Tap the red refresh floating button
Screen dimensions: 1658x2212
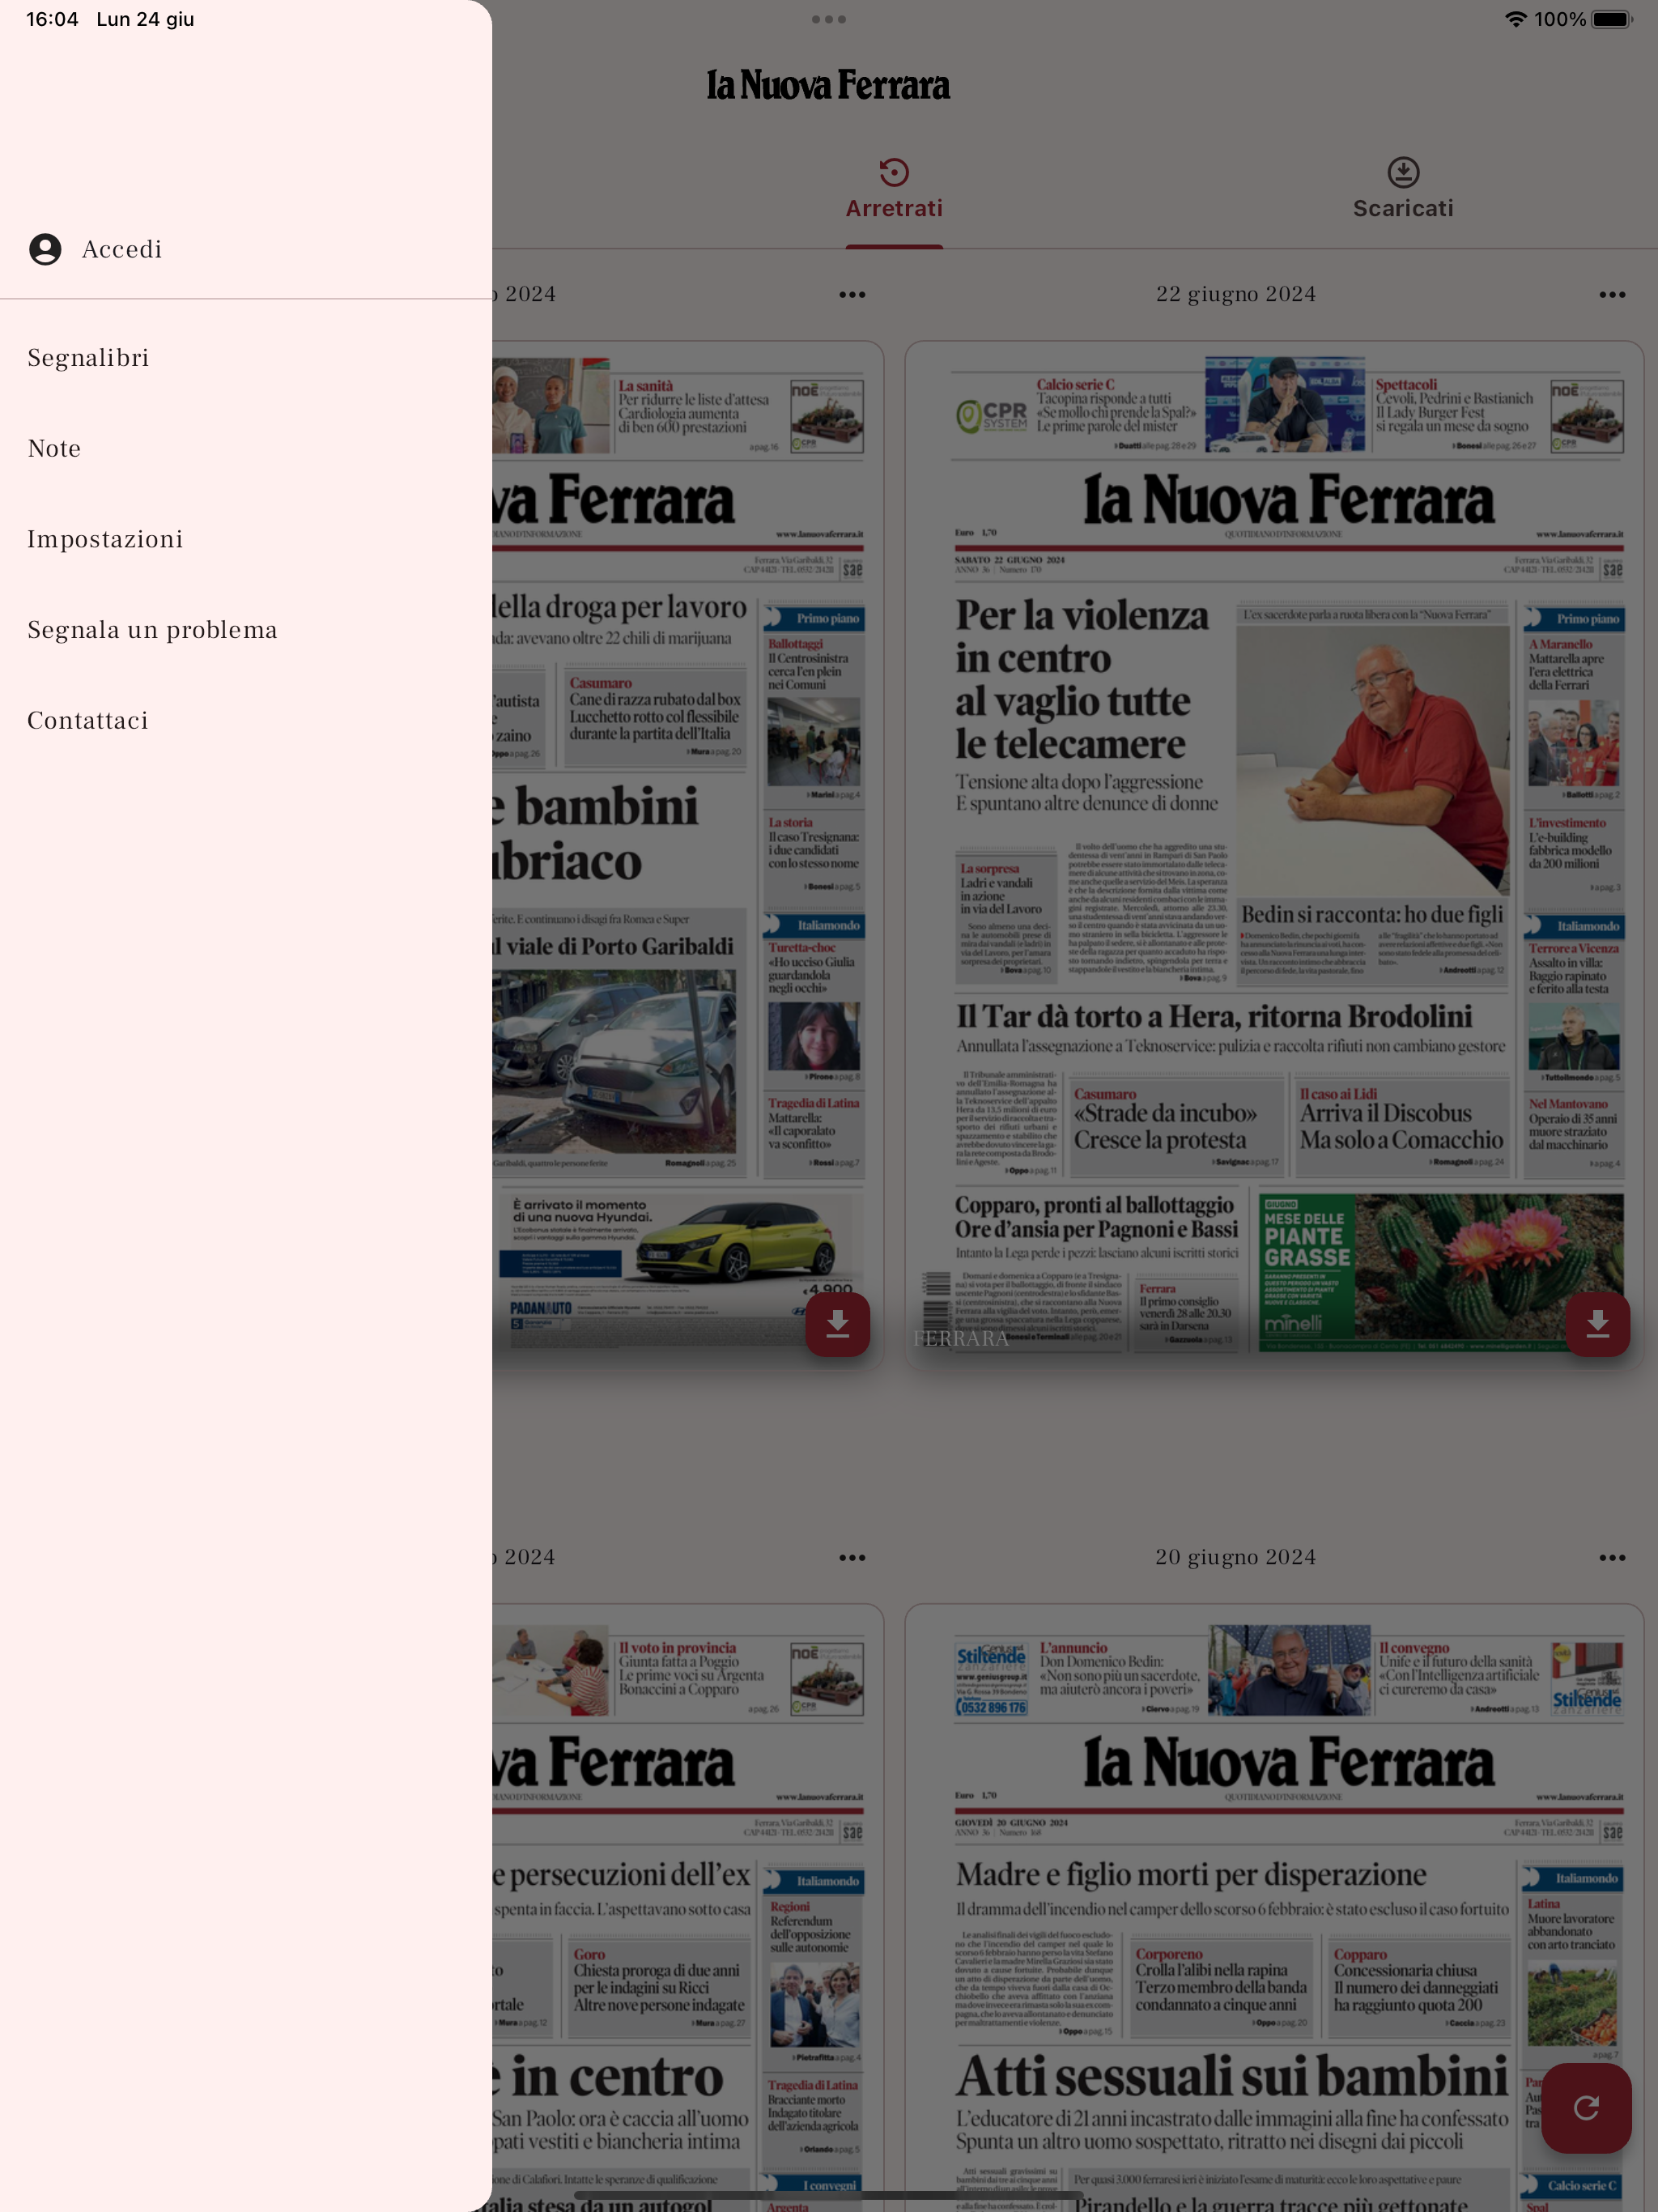click(1586, 2108)
